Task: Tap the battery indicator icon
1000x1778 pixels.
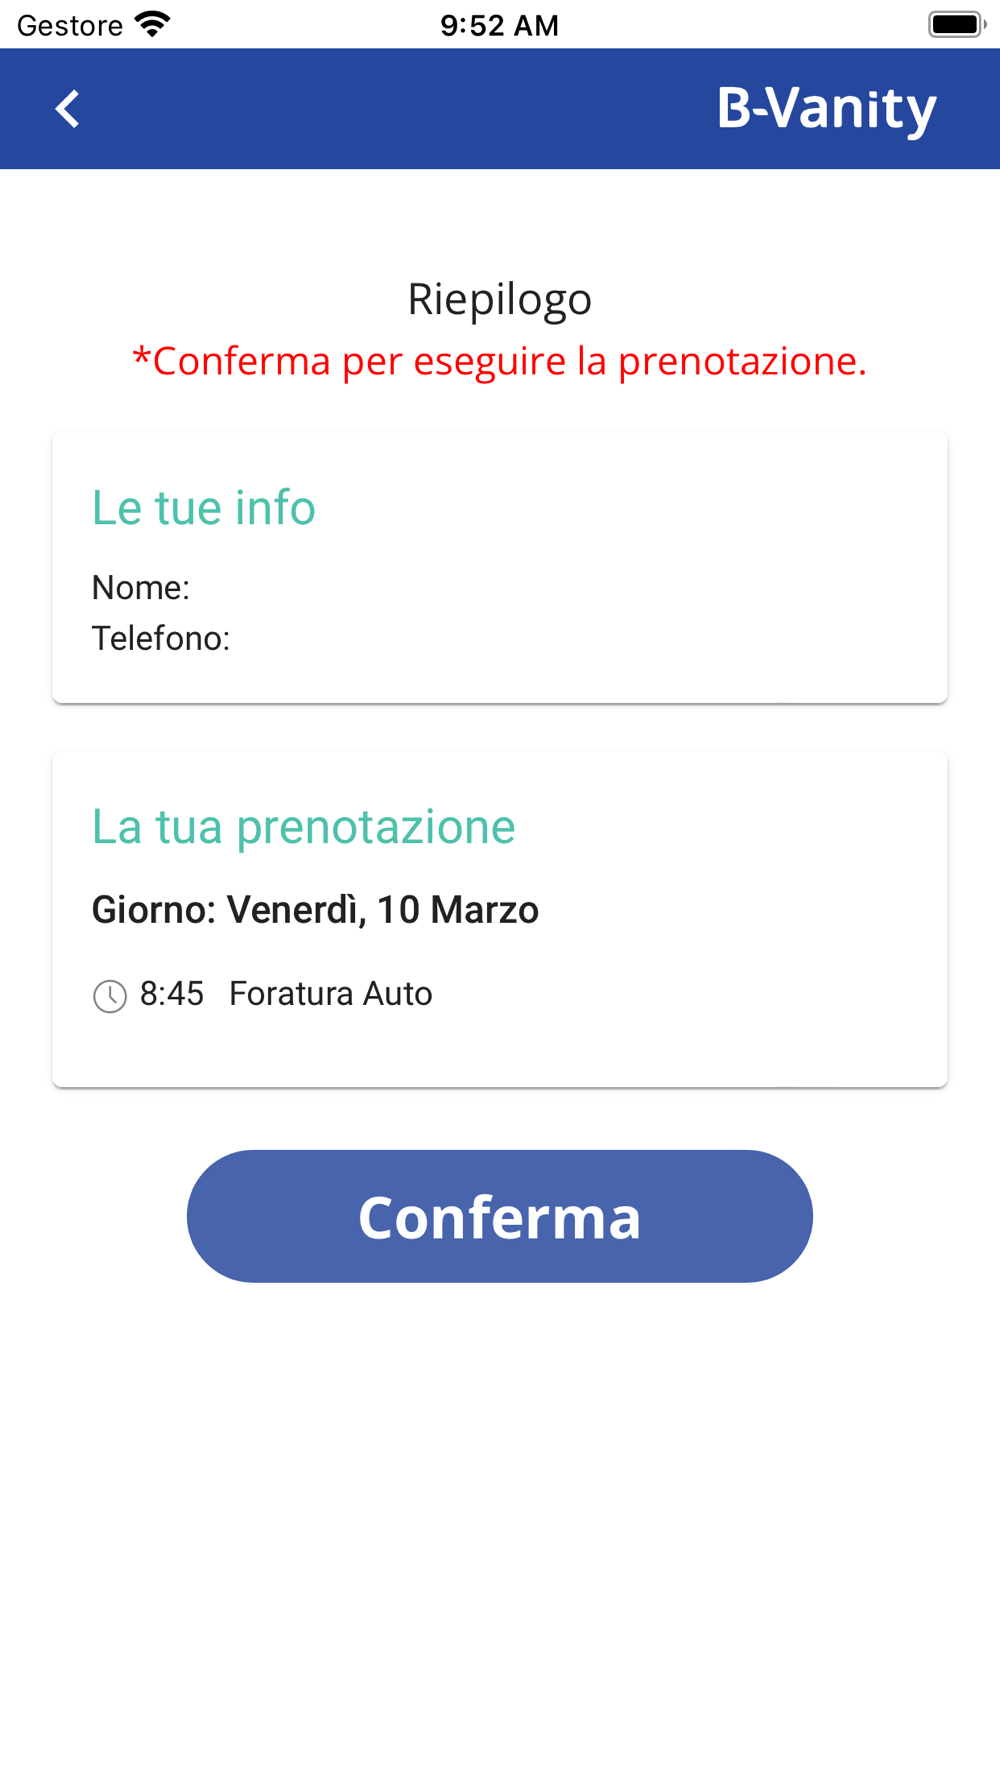Action: tap(957, 24)
